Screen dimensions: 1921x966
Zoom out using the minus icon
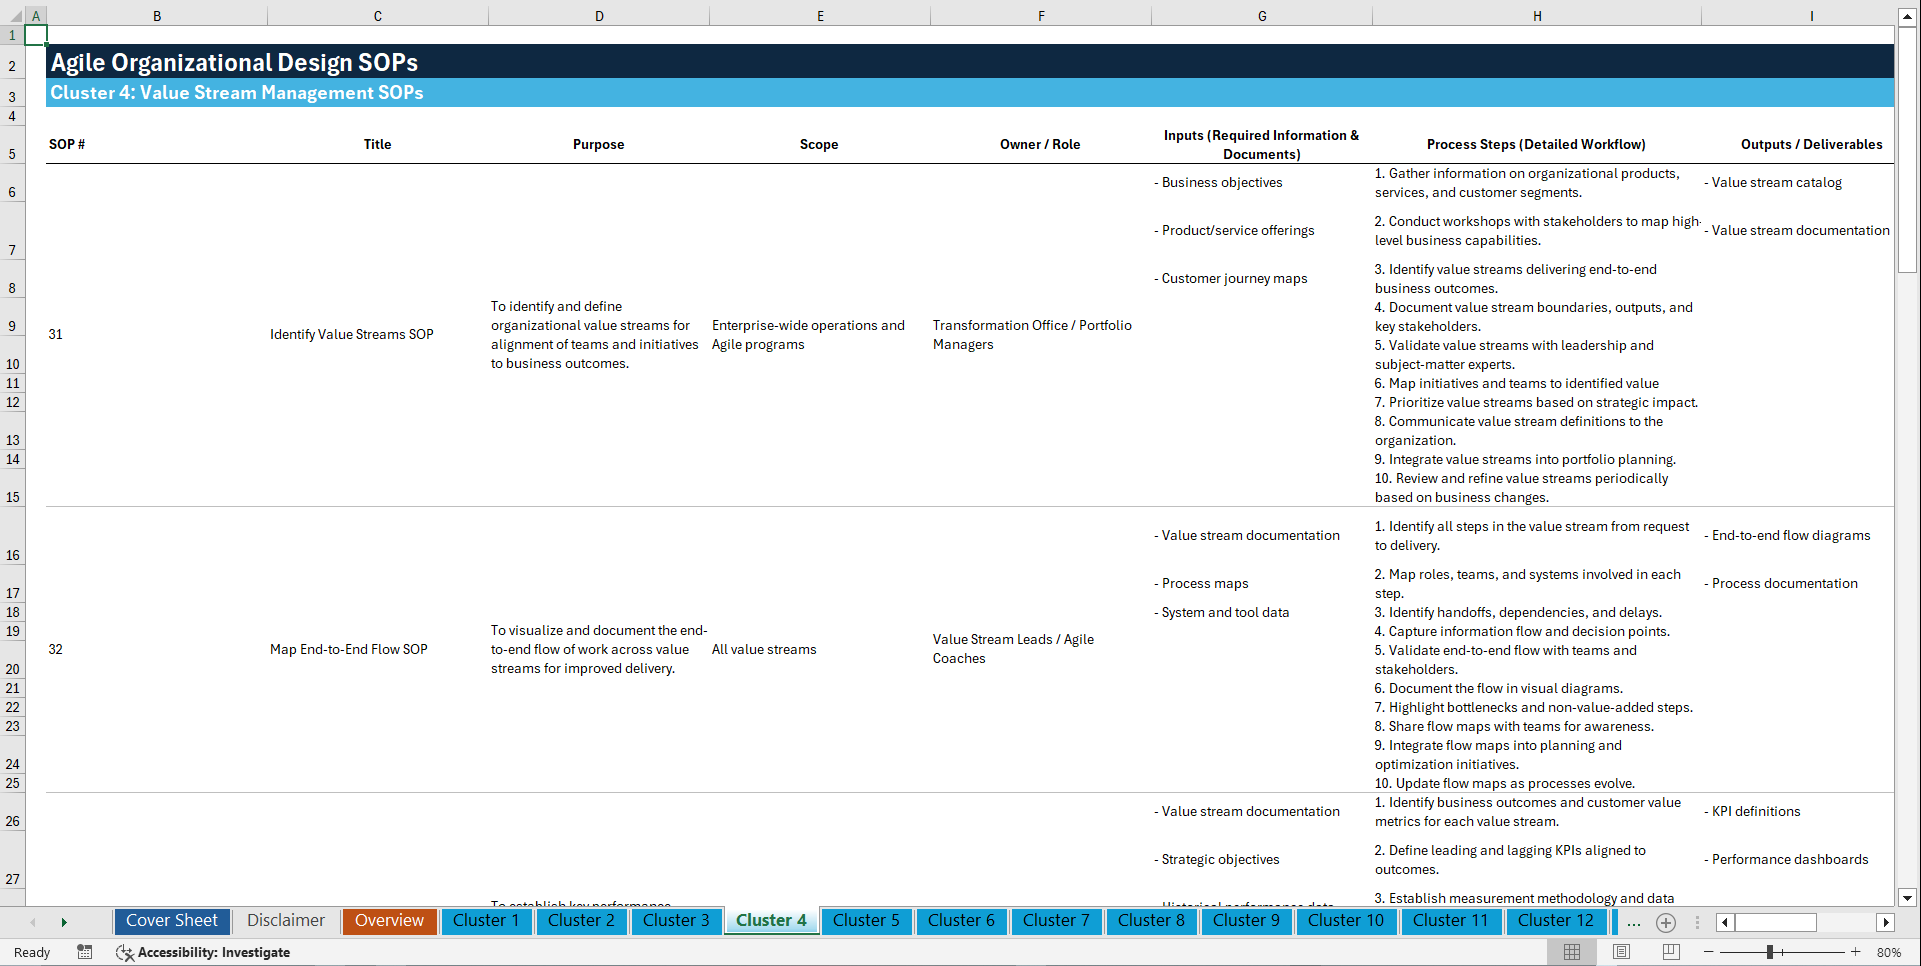click(1709, 952)
